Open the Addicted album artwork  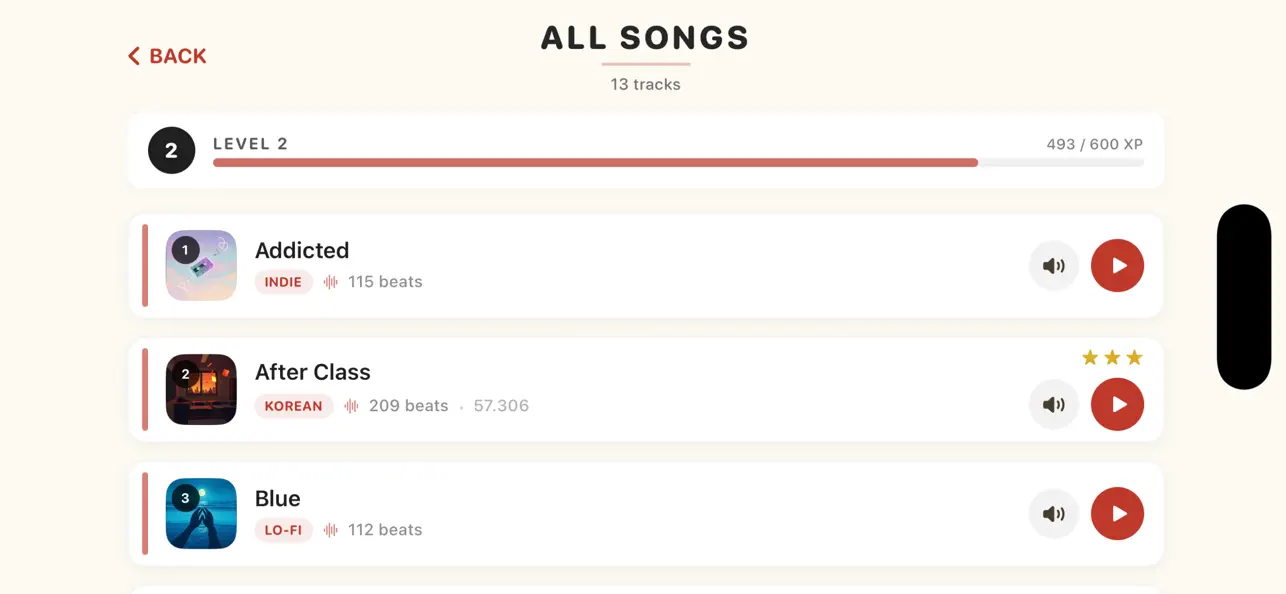[201, 266]
